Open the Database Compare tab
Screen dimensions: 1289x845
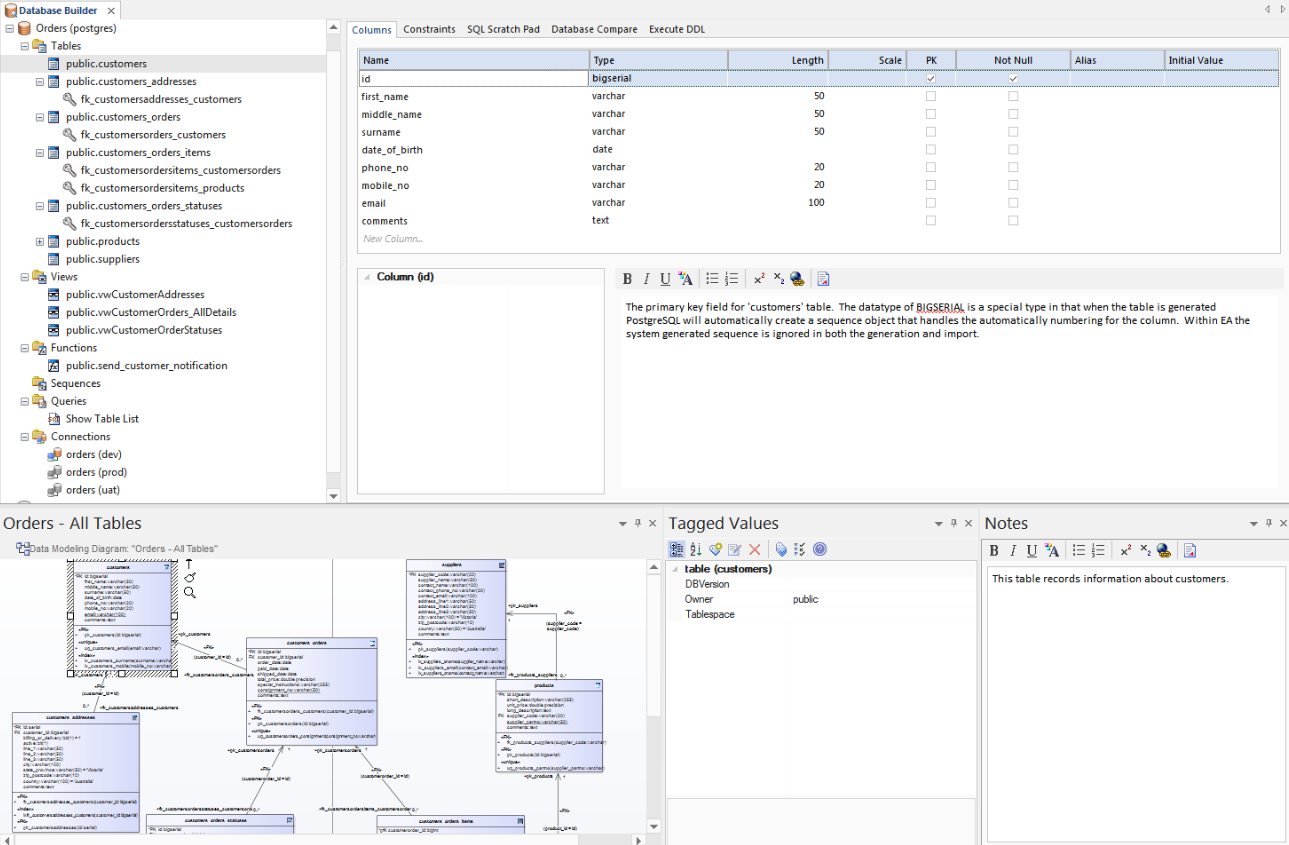[x=594, y=29]
